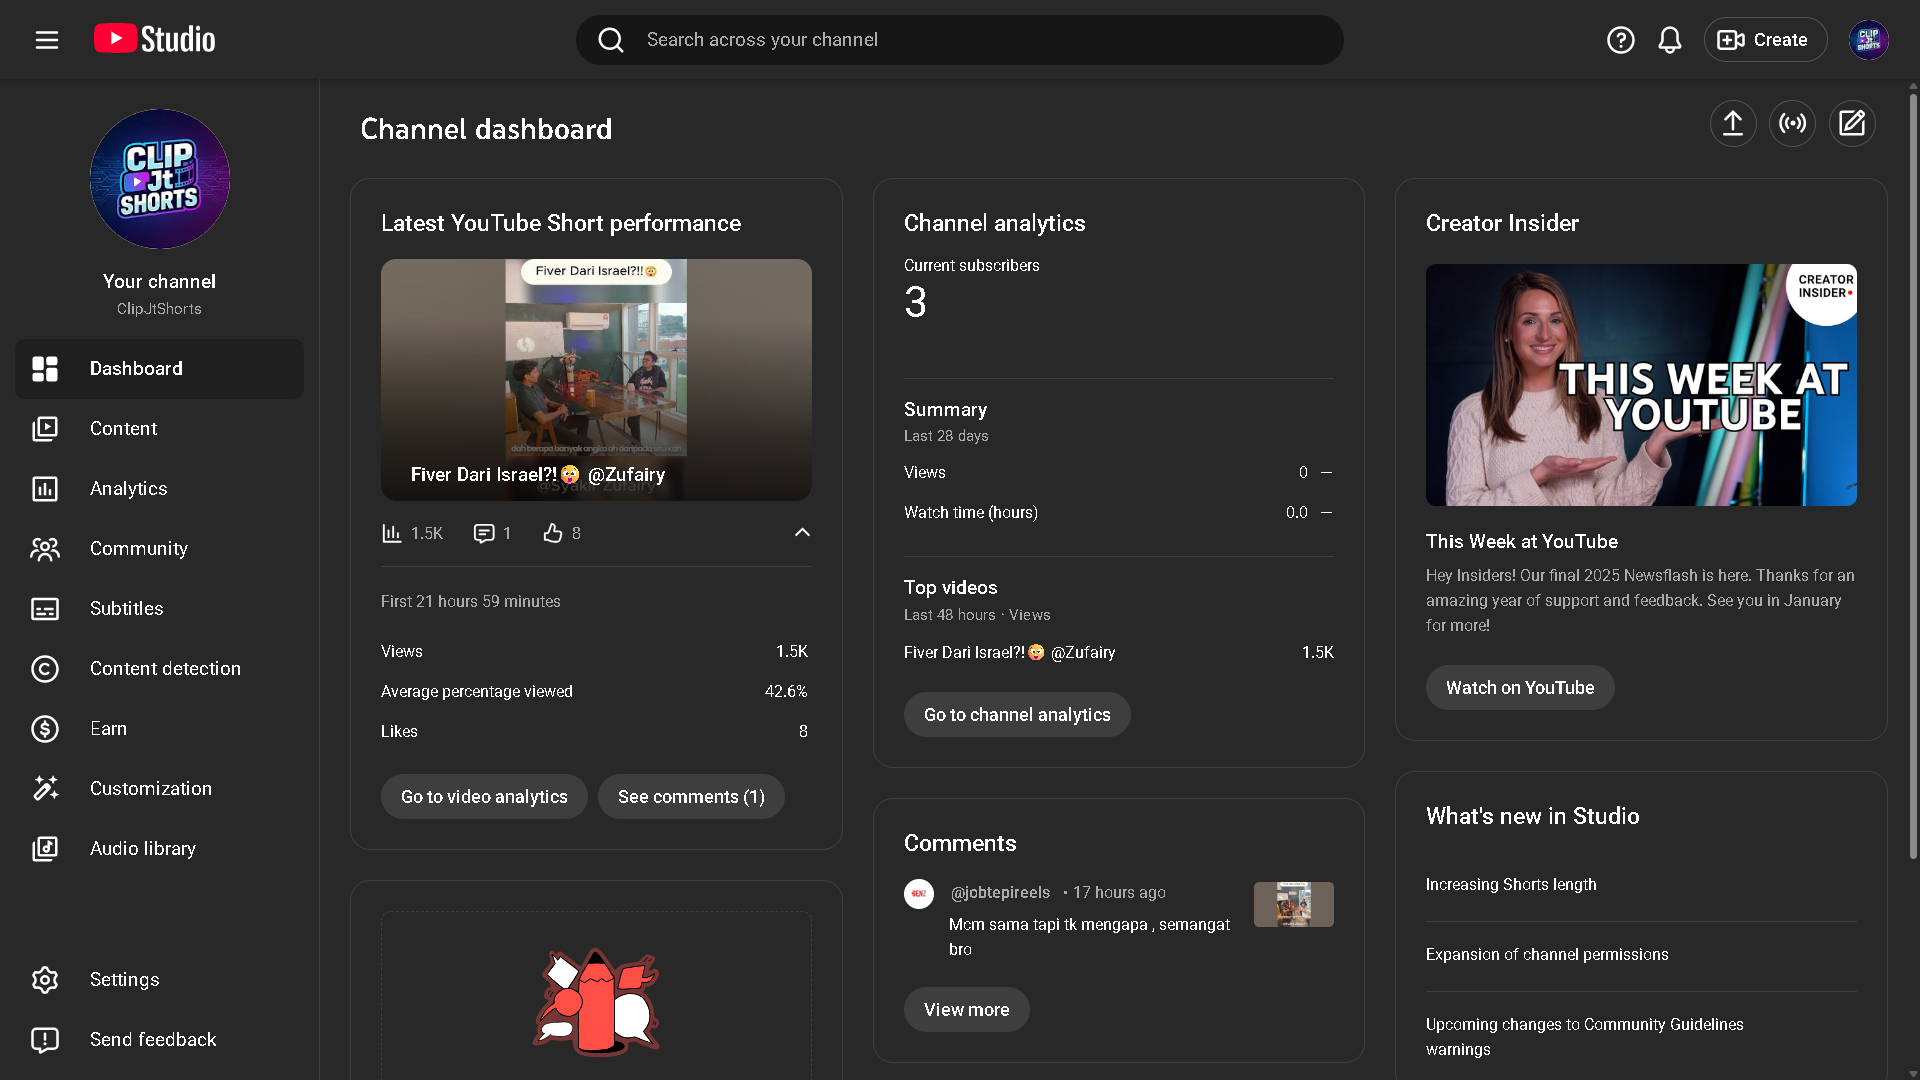Click the search across your channel field

[960, 40]
